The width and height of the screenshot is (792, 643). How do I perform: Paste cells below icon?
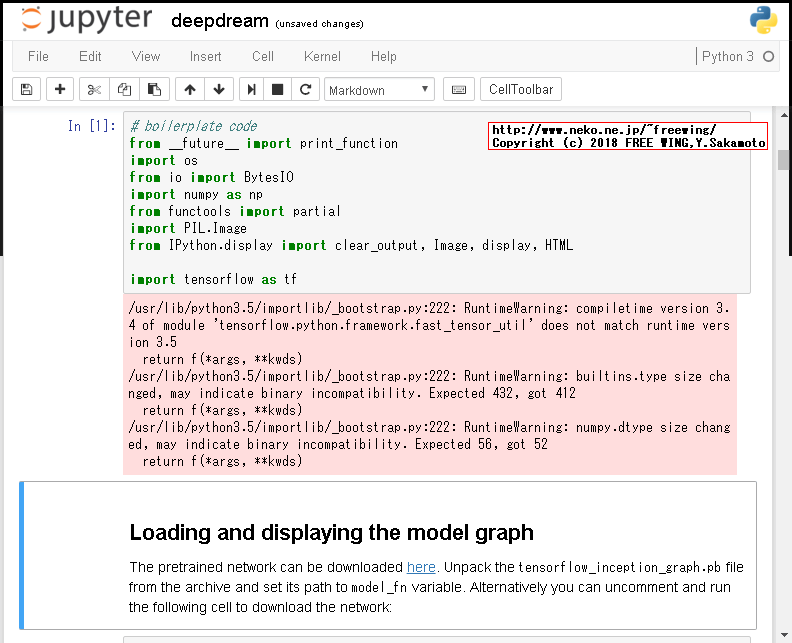click(154, 90)
